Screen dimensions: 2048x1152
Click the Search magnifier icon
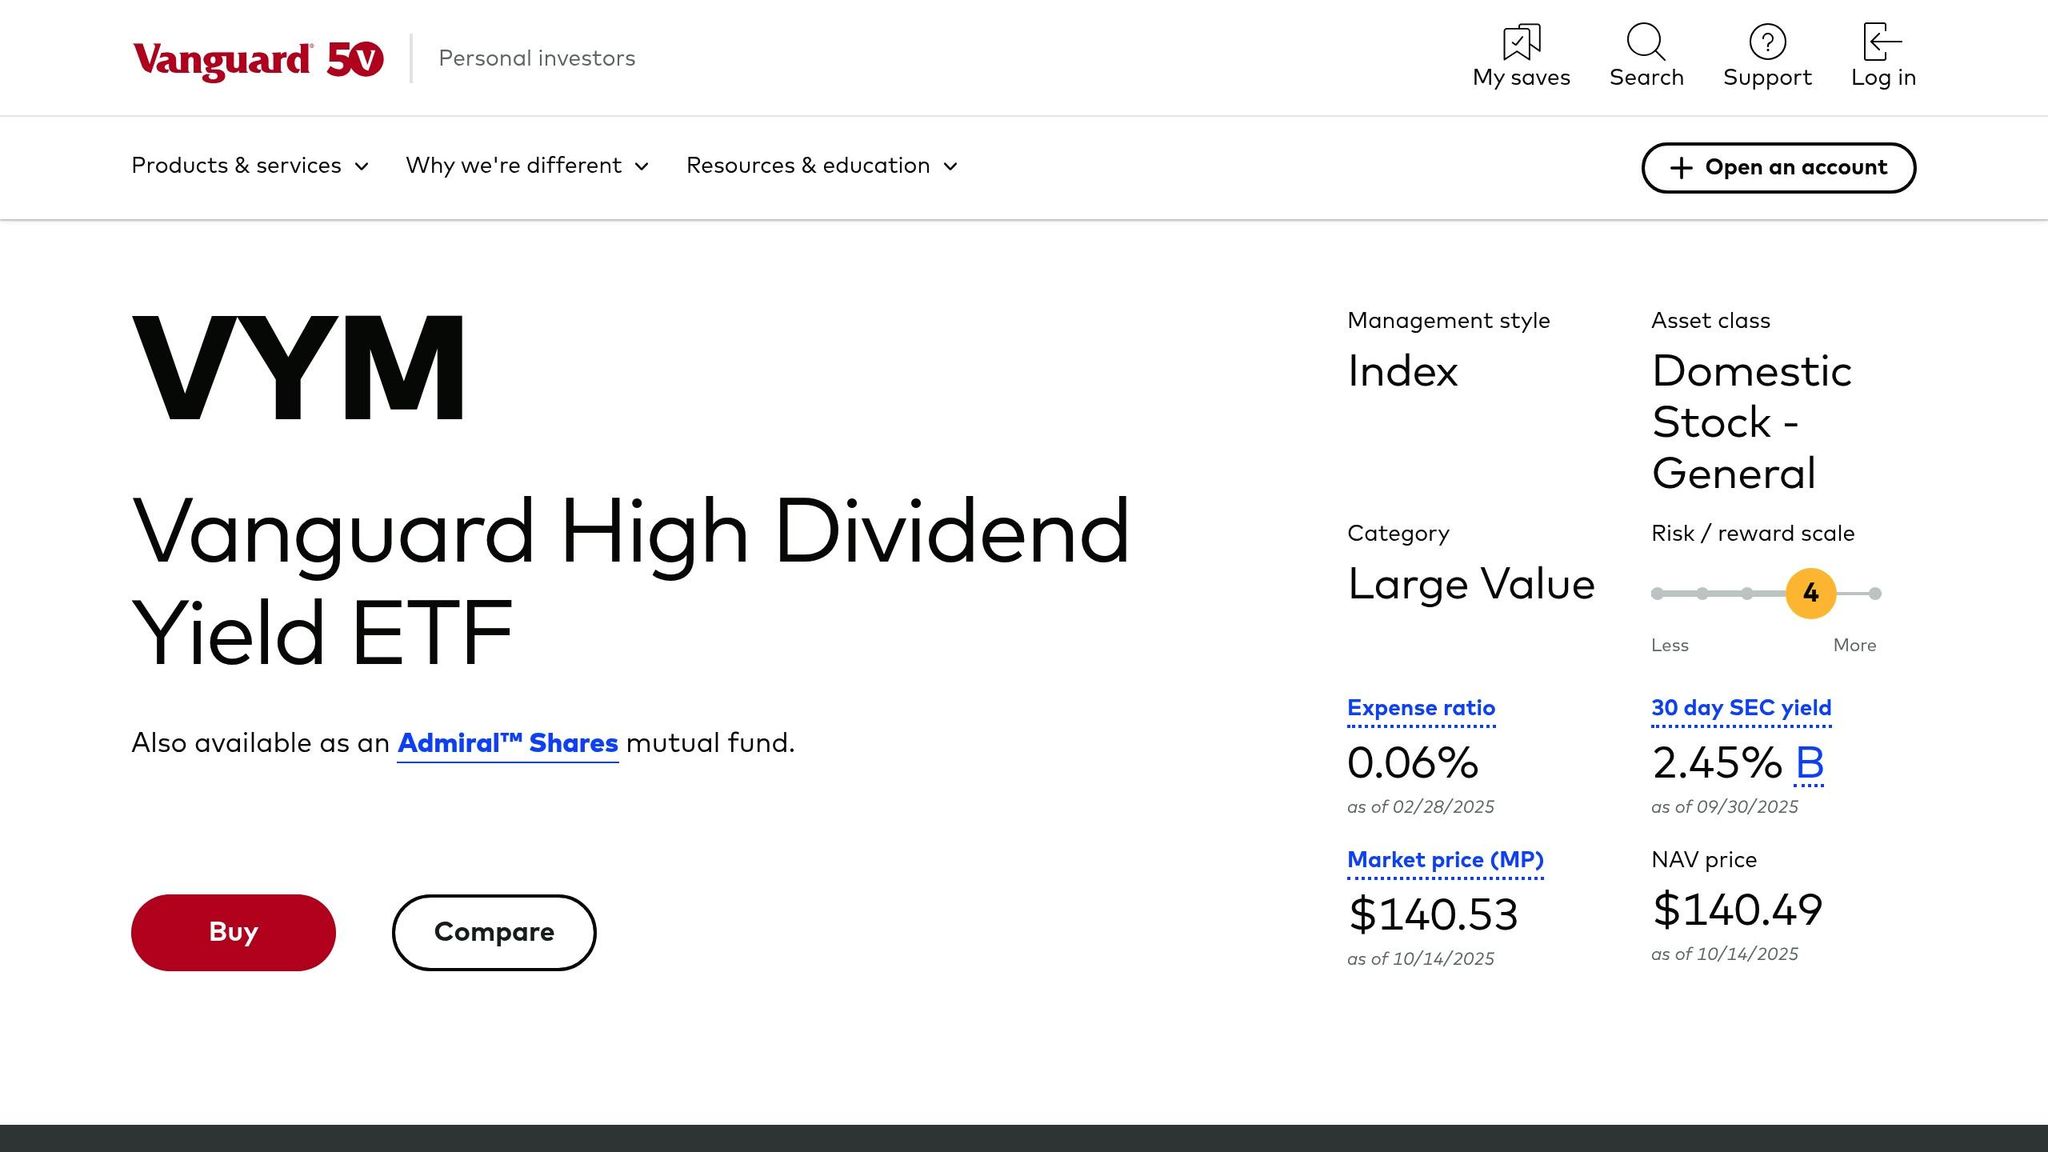coord(1646,42)
